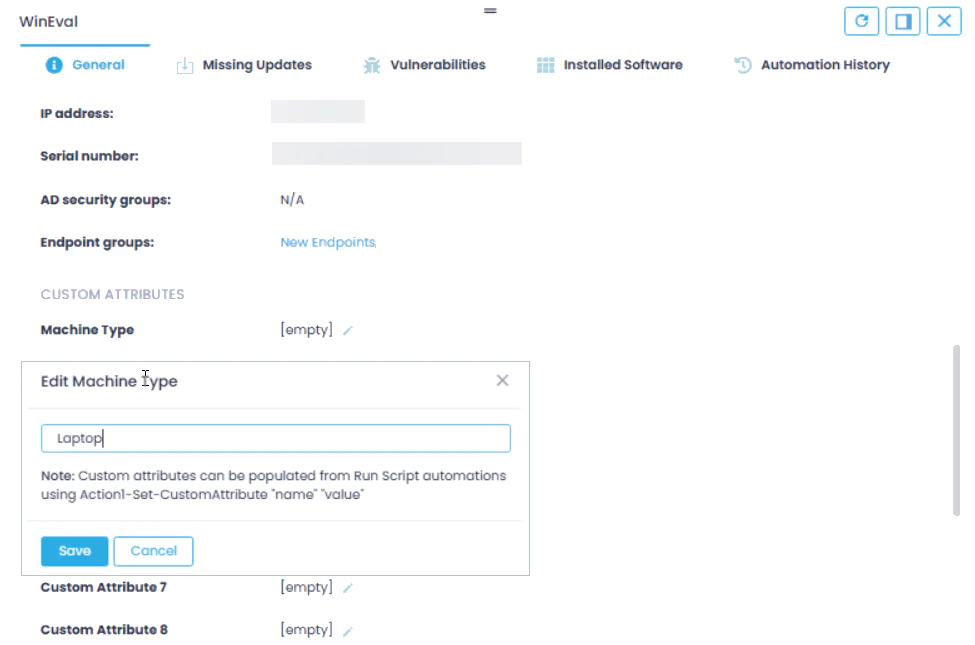Viewport: 975px width, 645px height.
Task: Click the Automation History clock icon
Action: [x=741, y=64]
